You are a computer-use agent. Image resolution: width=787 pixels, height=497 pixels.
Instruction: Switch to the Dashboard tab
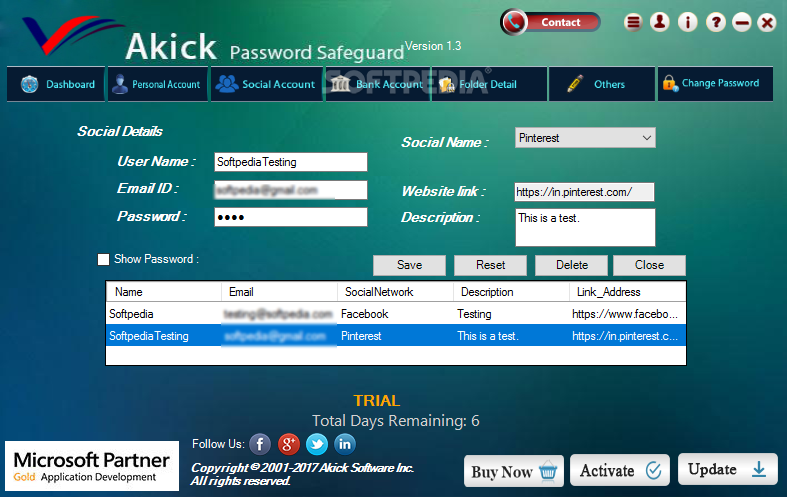pyautogui.click(x=56, y=84)
